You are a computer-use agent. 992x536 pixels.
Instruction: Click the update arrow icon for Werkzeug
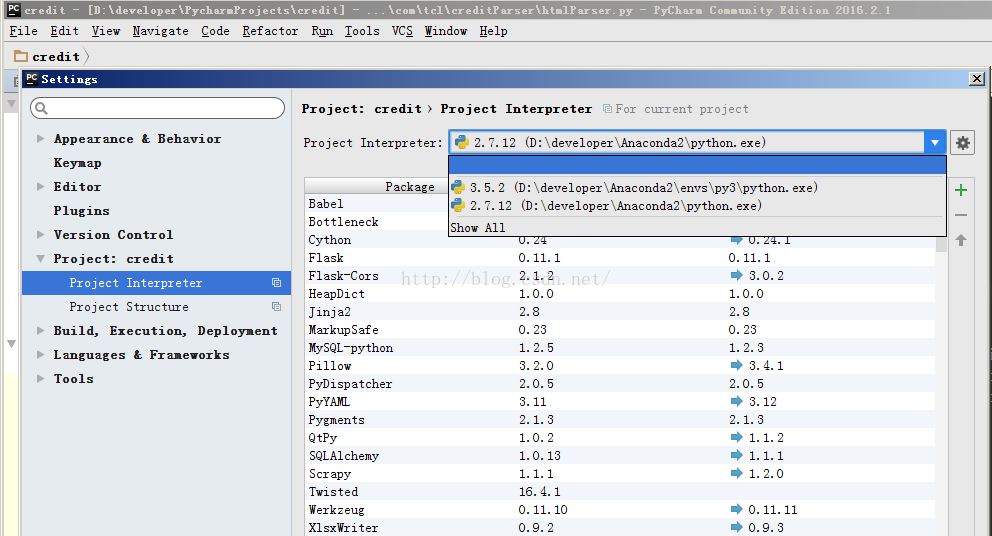click(x=736, y=509)
